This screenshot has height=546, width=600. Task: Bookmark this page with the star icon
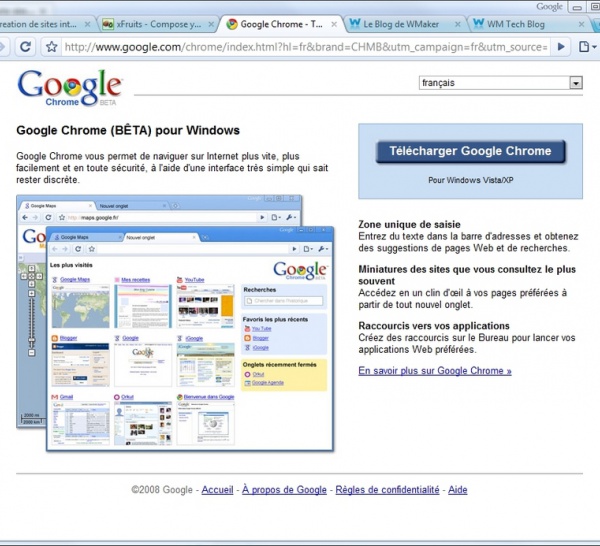click(x=52, y=47)
